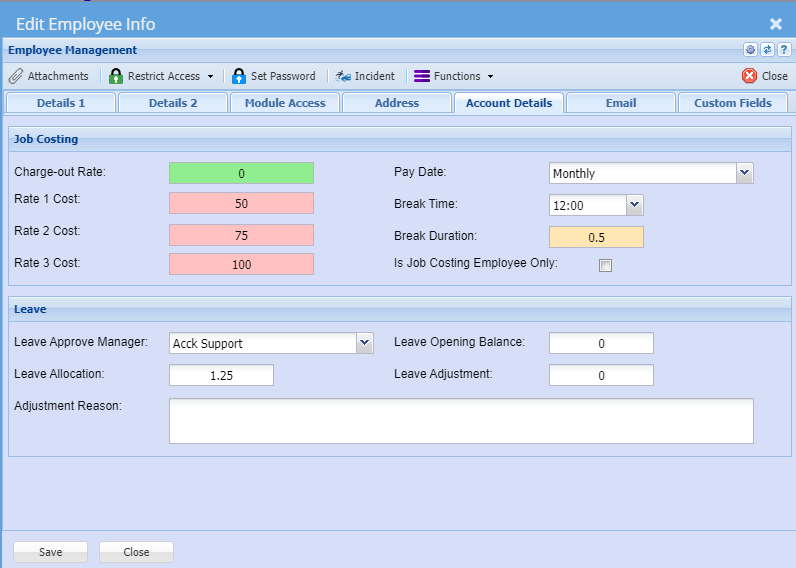Image resolution: width=796 pixels, height=568 pixels.
Task: Go to the Custom Fields tab
Action: 733,103
